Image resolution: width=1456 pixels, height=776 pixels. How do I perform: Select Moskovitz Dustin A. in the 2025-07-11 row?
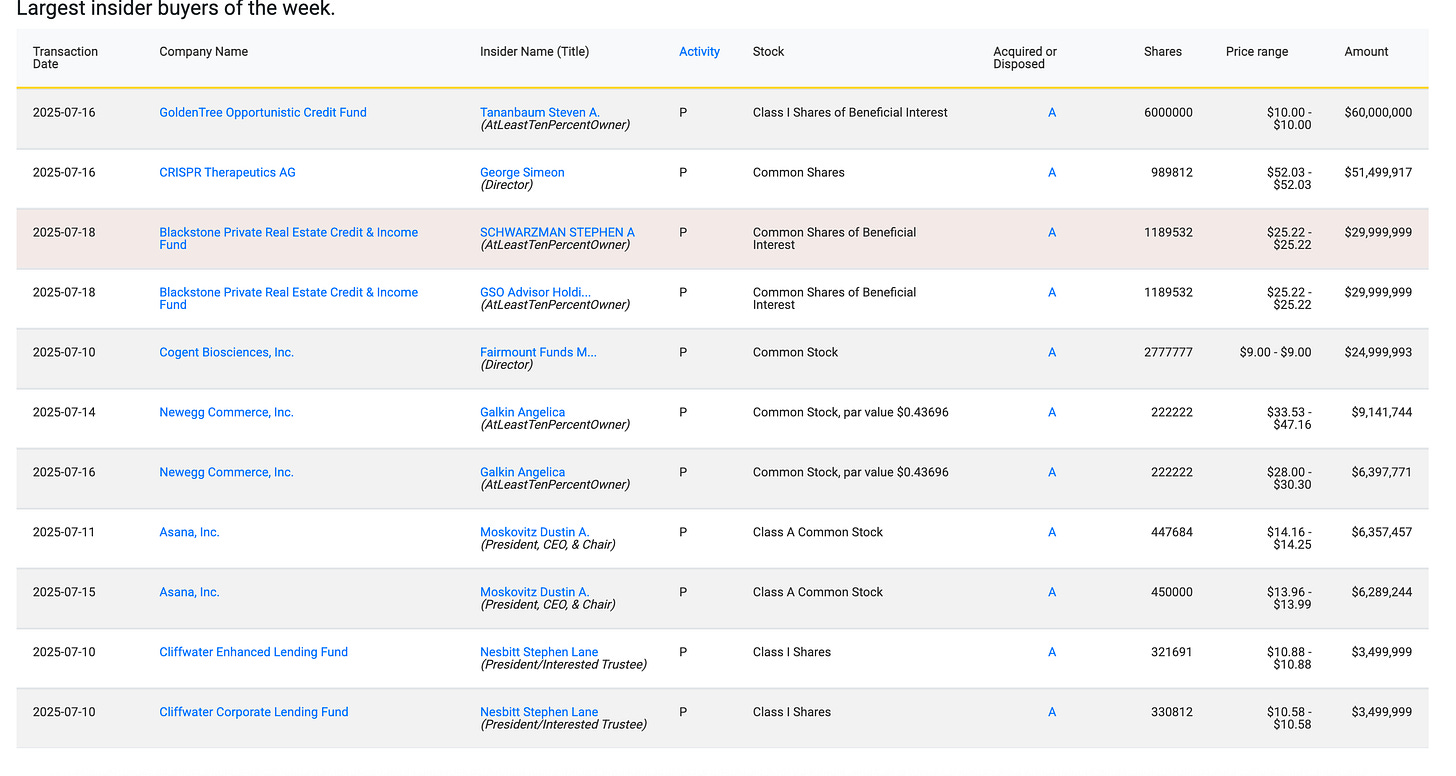click(535, 533)
